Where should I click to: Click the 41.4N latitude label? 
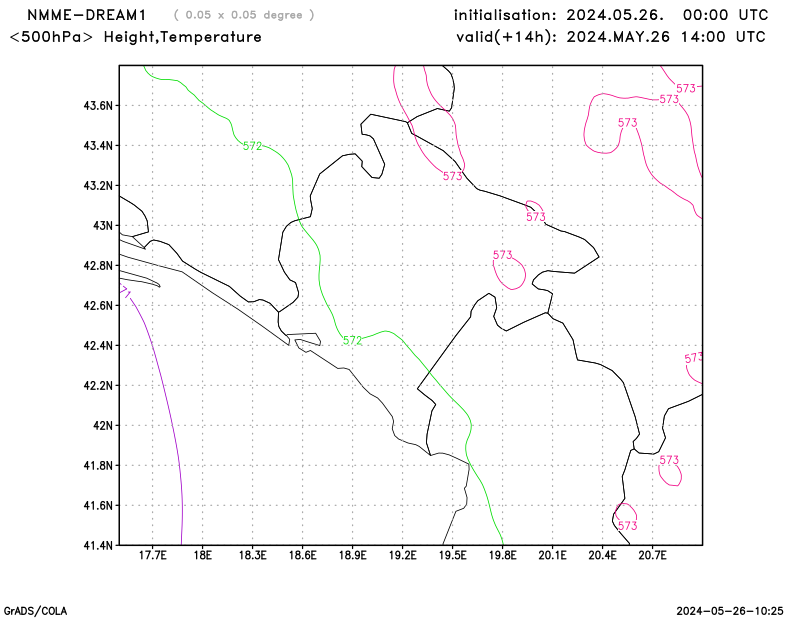tap(98, 546)
